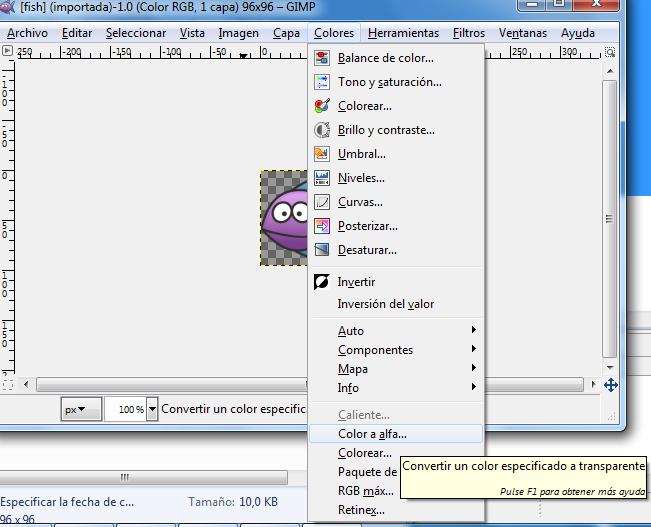The width and height of the screenshot is (651, 527).
Task: Choose Tono y saturación... menu entry
Action: pos(396,82)
